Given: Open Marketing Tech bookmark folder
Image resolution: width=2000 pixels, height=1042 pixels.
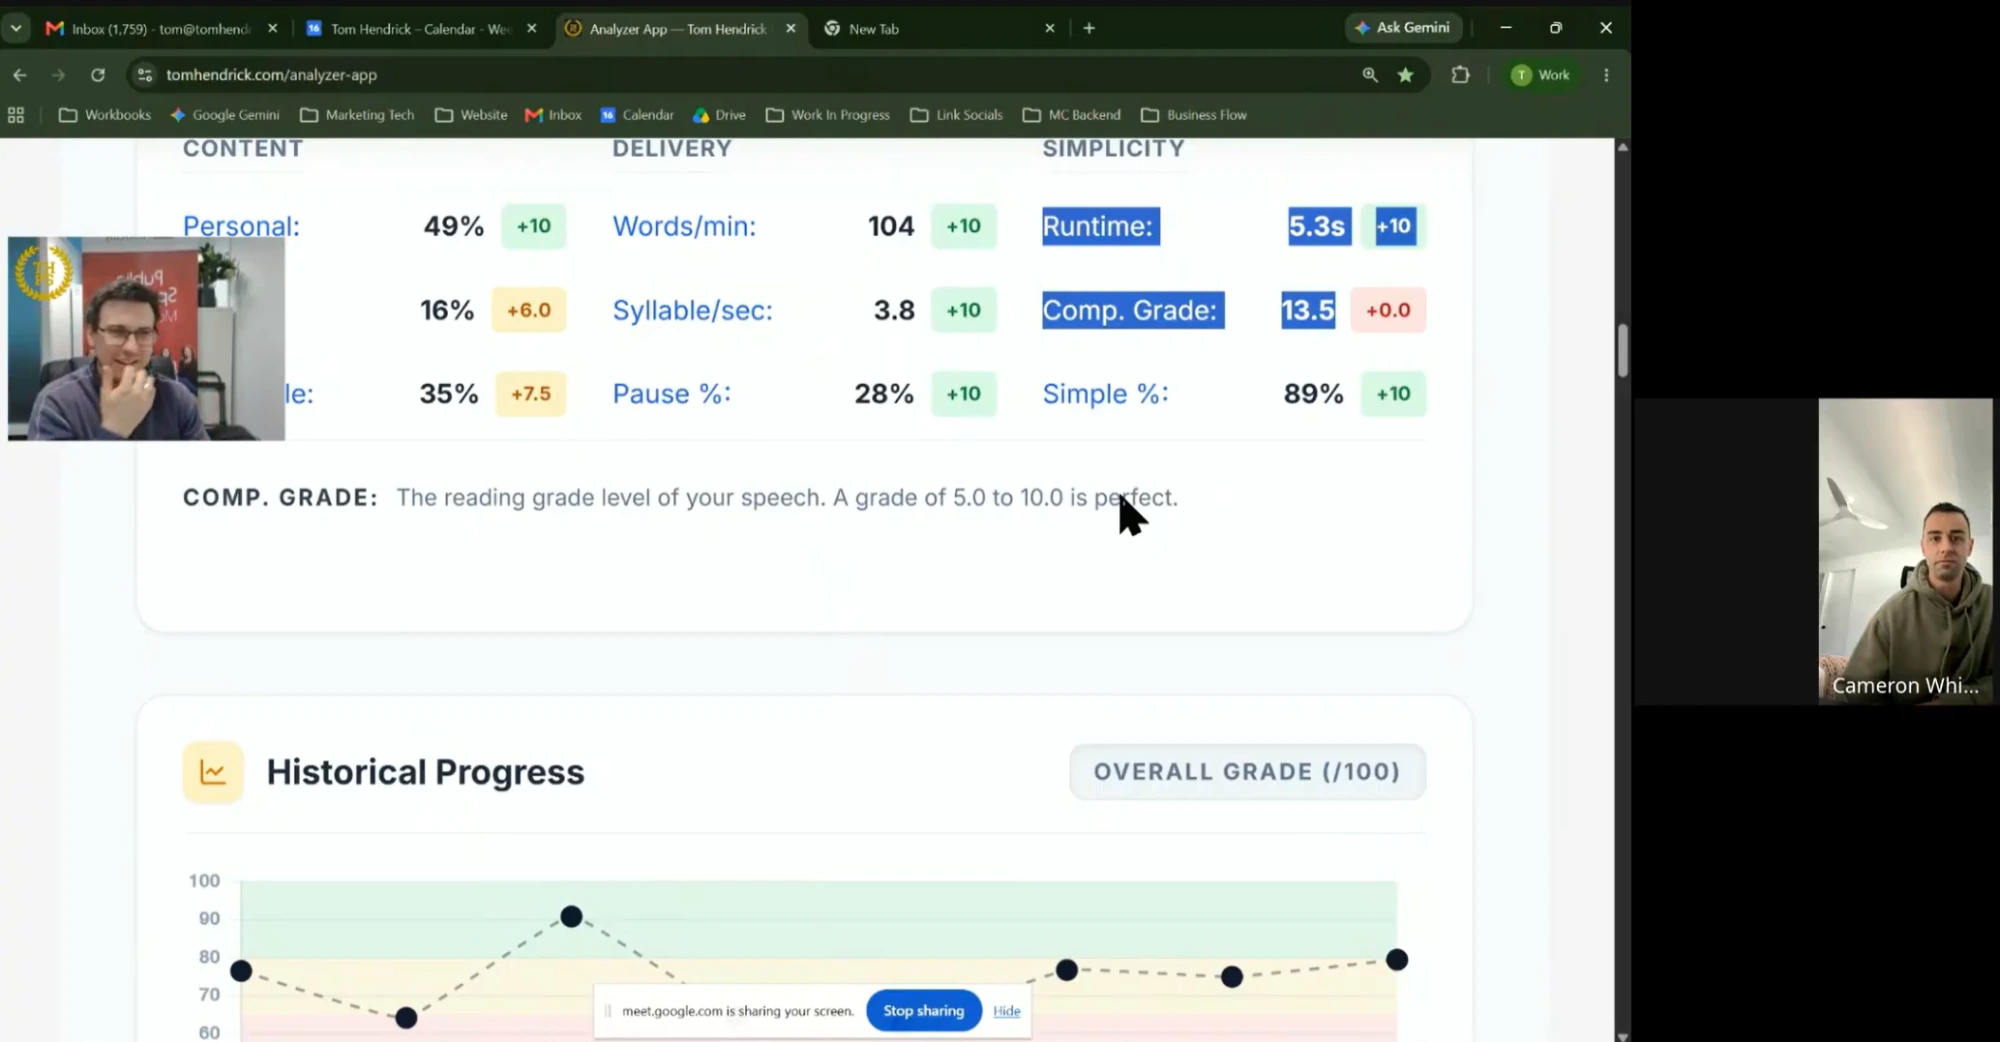Looking at the screenshot, I should click(x=357, y=115).
